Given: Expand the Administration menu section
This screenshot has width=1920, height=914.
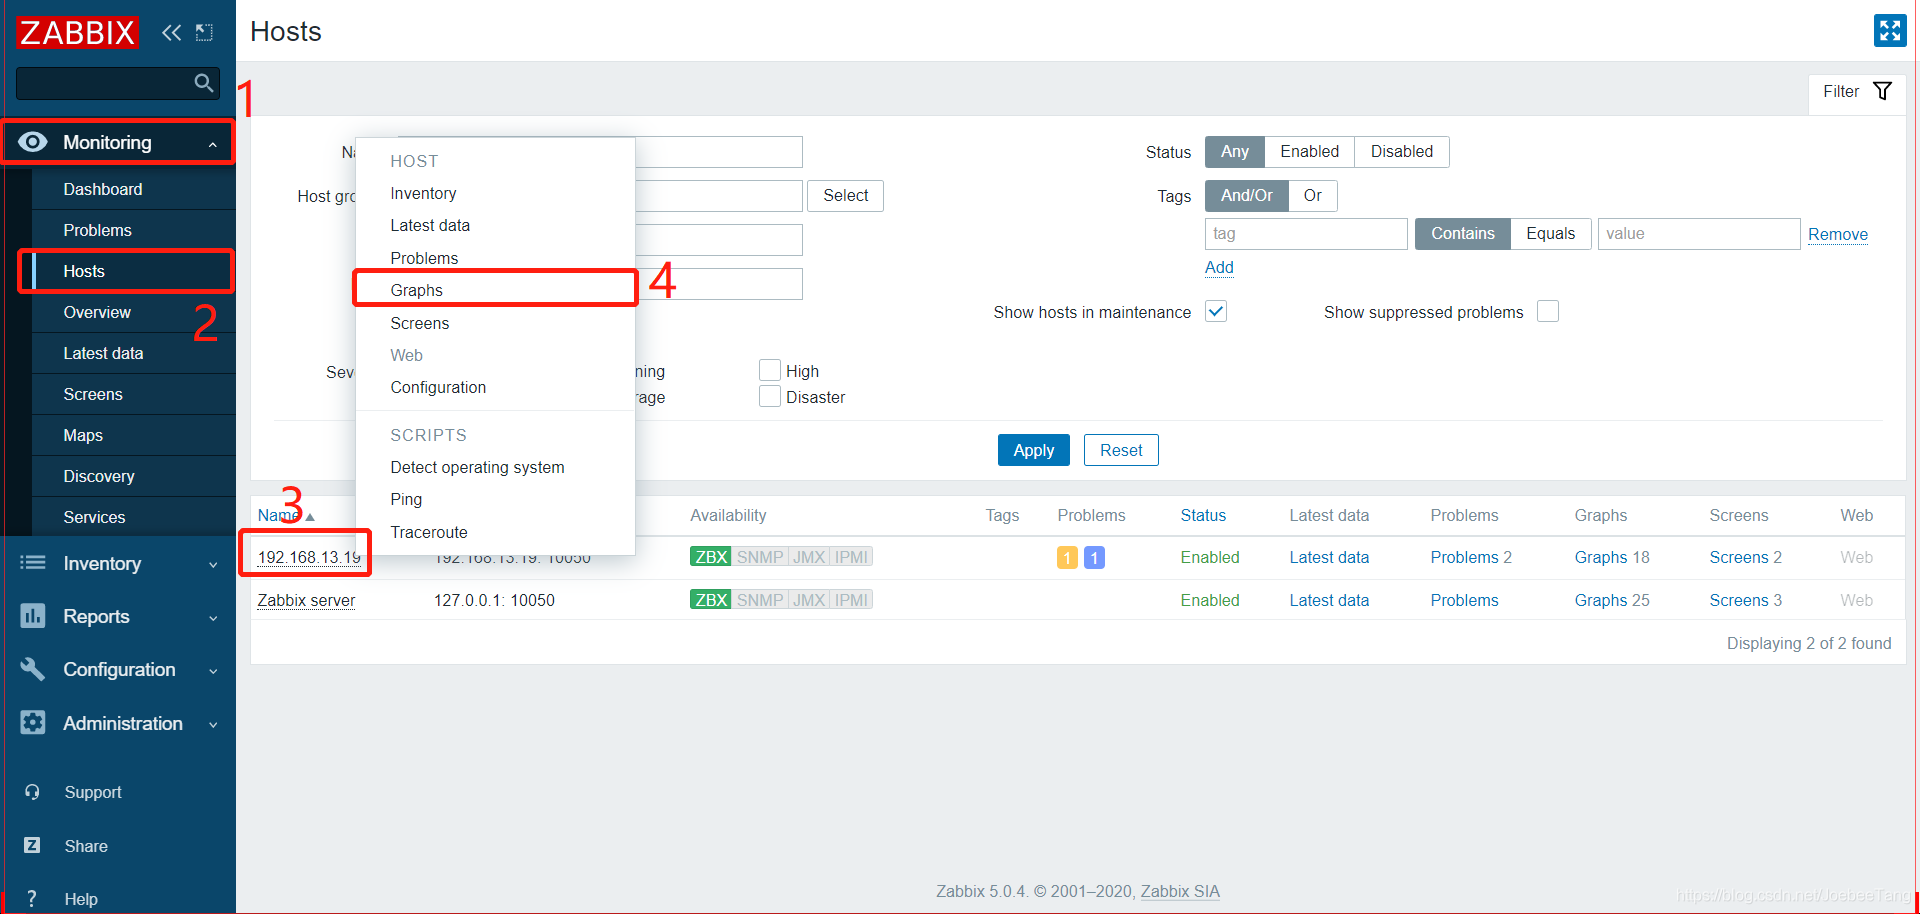Looking at the screenshot, I should tap(213, 725).
